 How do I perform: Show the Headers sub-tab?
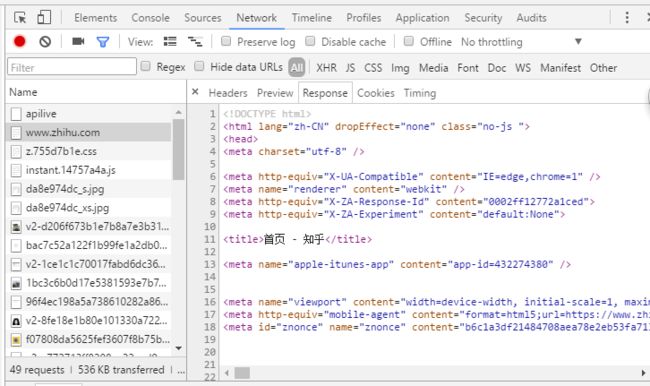pyautogui.click(x=228, y=93)
